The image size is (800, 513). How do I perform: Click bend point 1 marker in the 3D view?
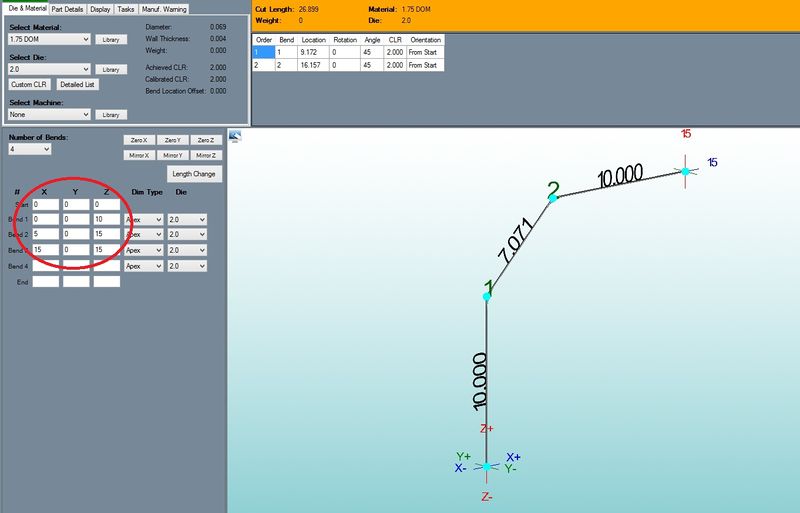point(487,296)
